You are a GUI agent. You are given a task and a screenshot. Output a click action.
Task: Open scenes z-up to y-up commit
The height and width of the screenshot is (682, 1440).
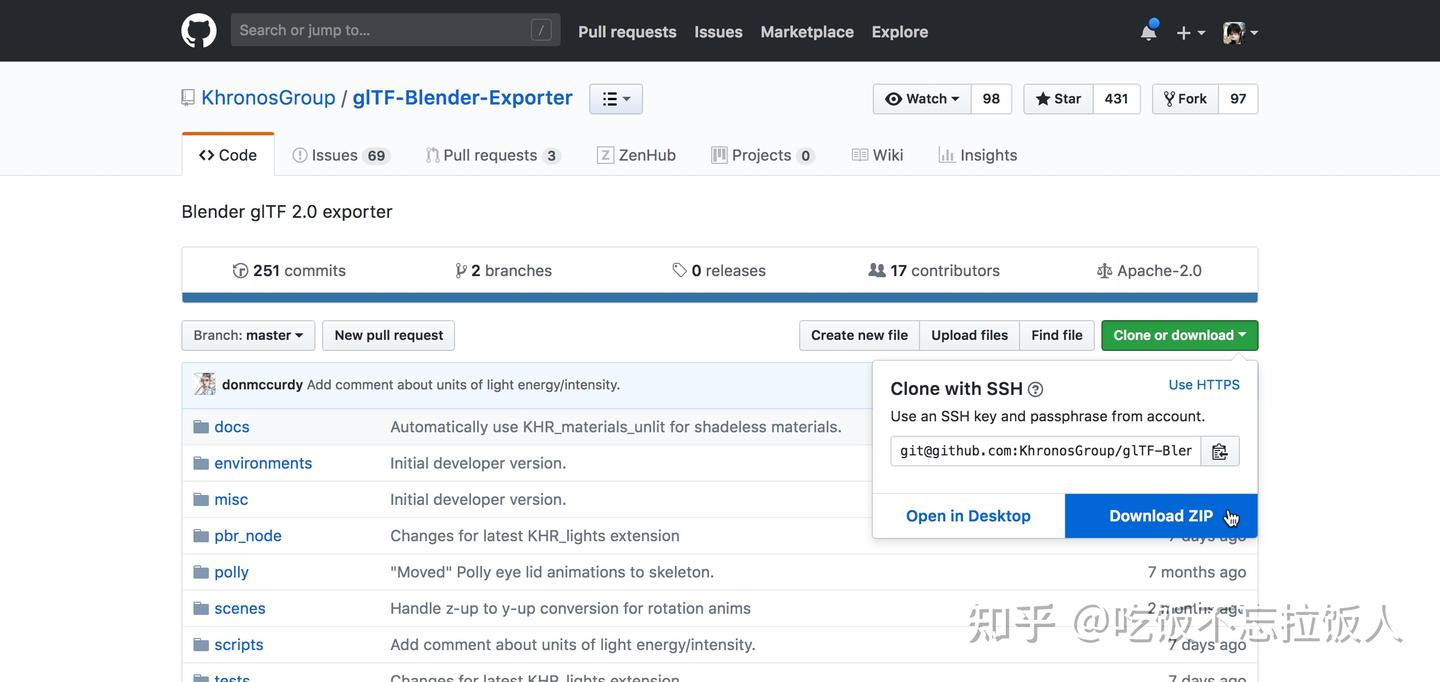click(570, 608)
